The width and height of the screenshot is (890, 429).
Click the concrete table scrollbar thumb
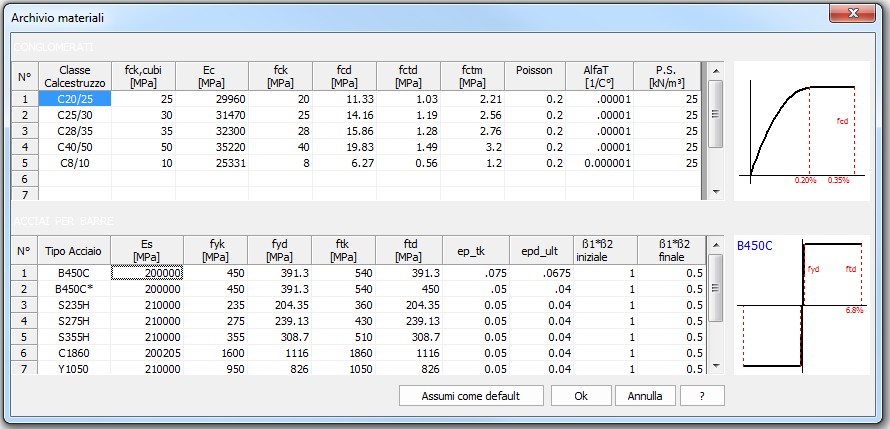coord(715,113)
